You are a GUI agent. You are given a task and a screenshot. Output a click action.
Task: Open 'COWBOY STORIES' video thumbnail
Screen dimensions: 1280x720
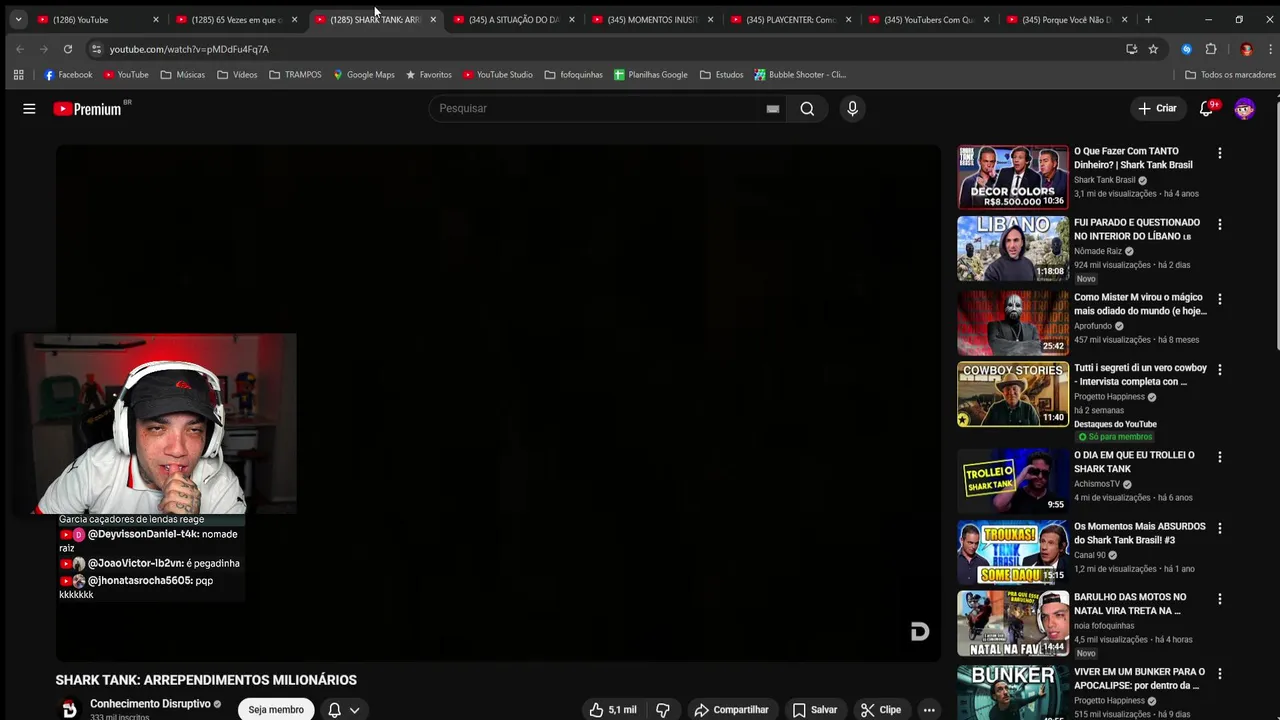coord(1012,394)
